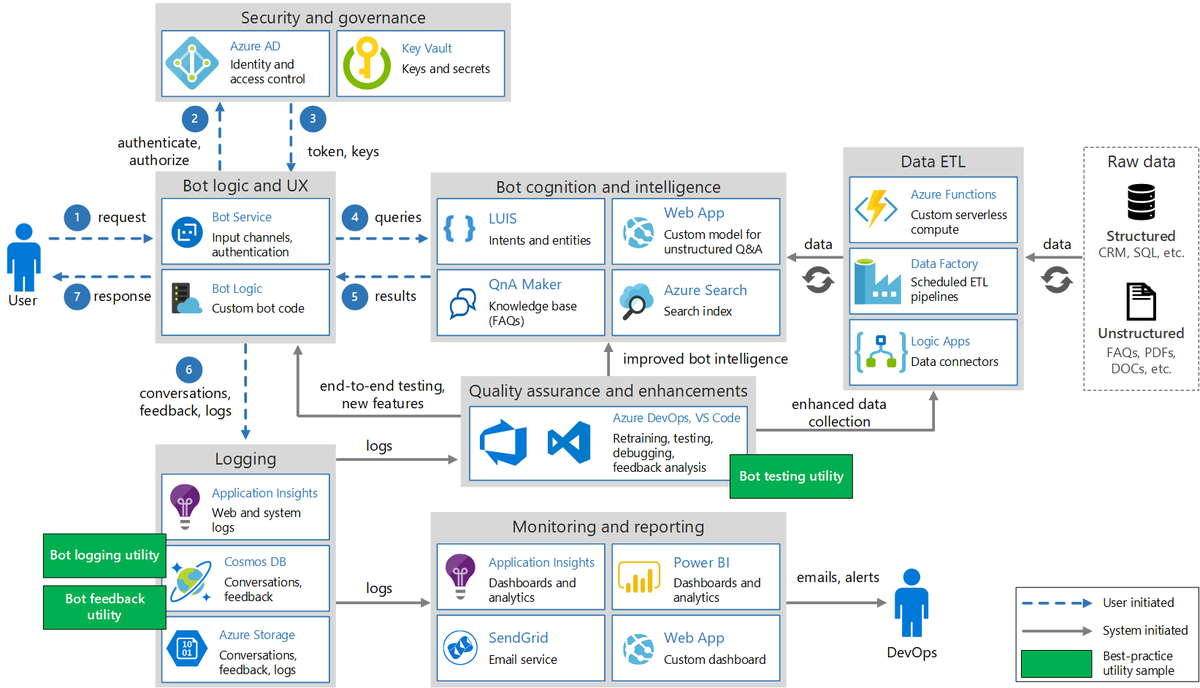
Task: Open Azure DevOps, VS Code label
Action: click(677, 418)
